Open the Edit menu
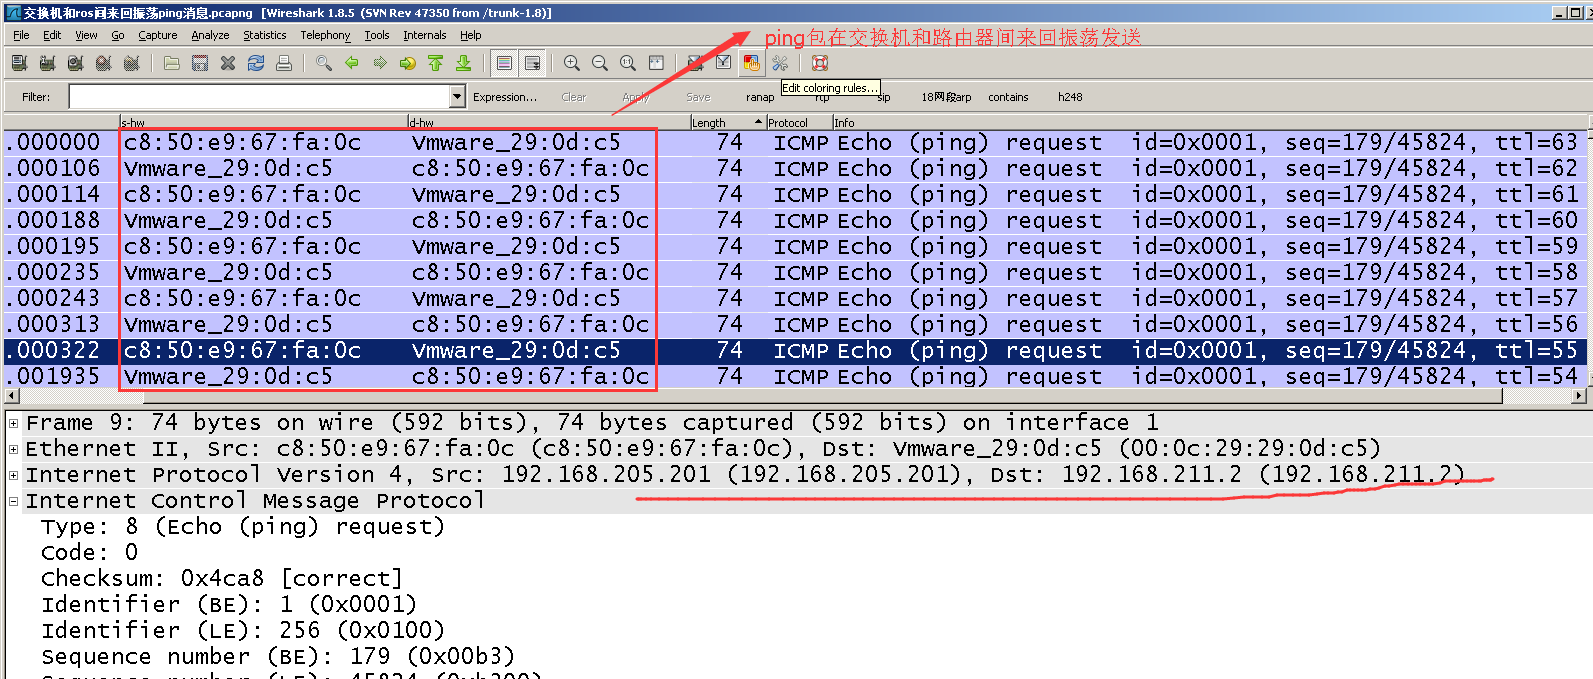The height and width of the screenshot is (679, 1593). [52, 35]
